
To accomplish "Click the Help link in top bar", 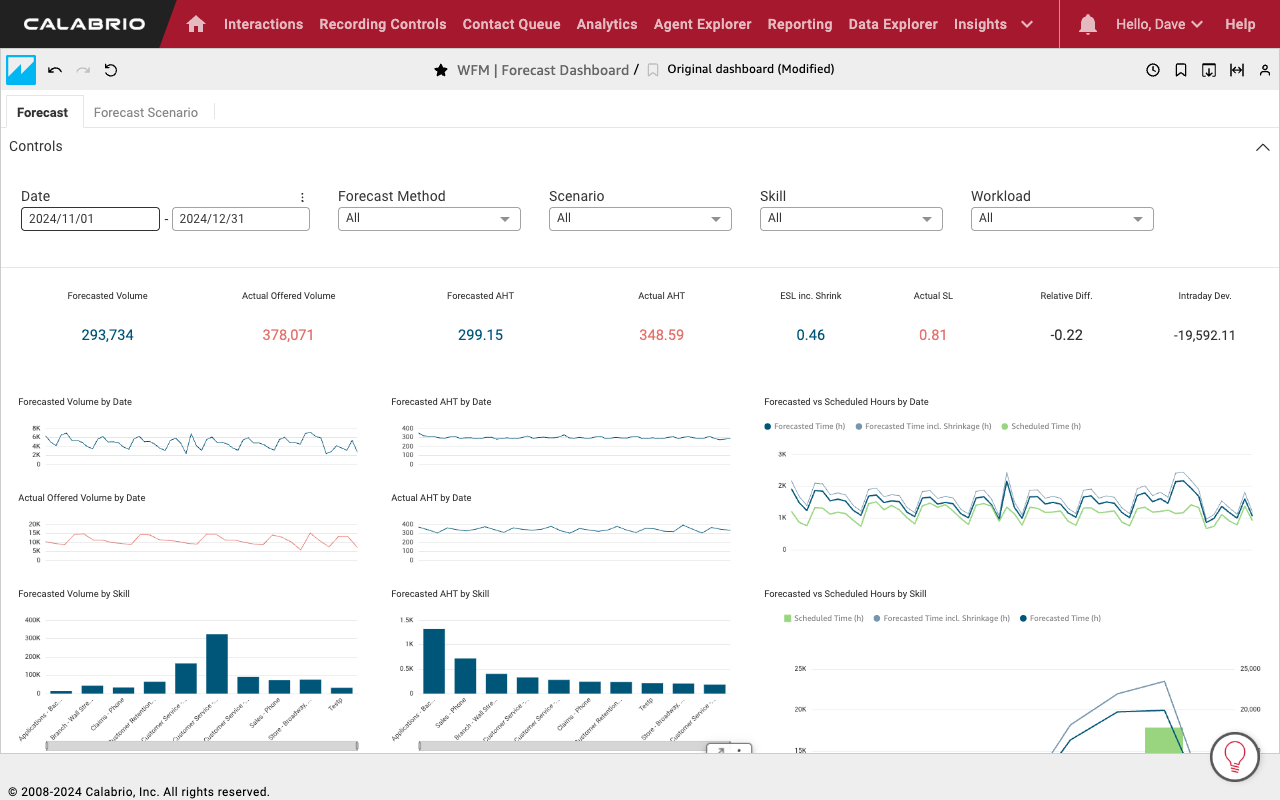I will 1240,24.
